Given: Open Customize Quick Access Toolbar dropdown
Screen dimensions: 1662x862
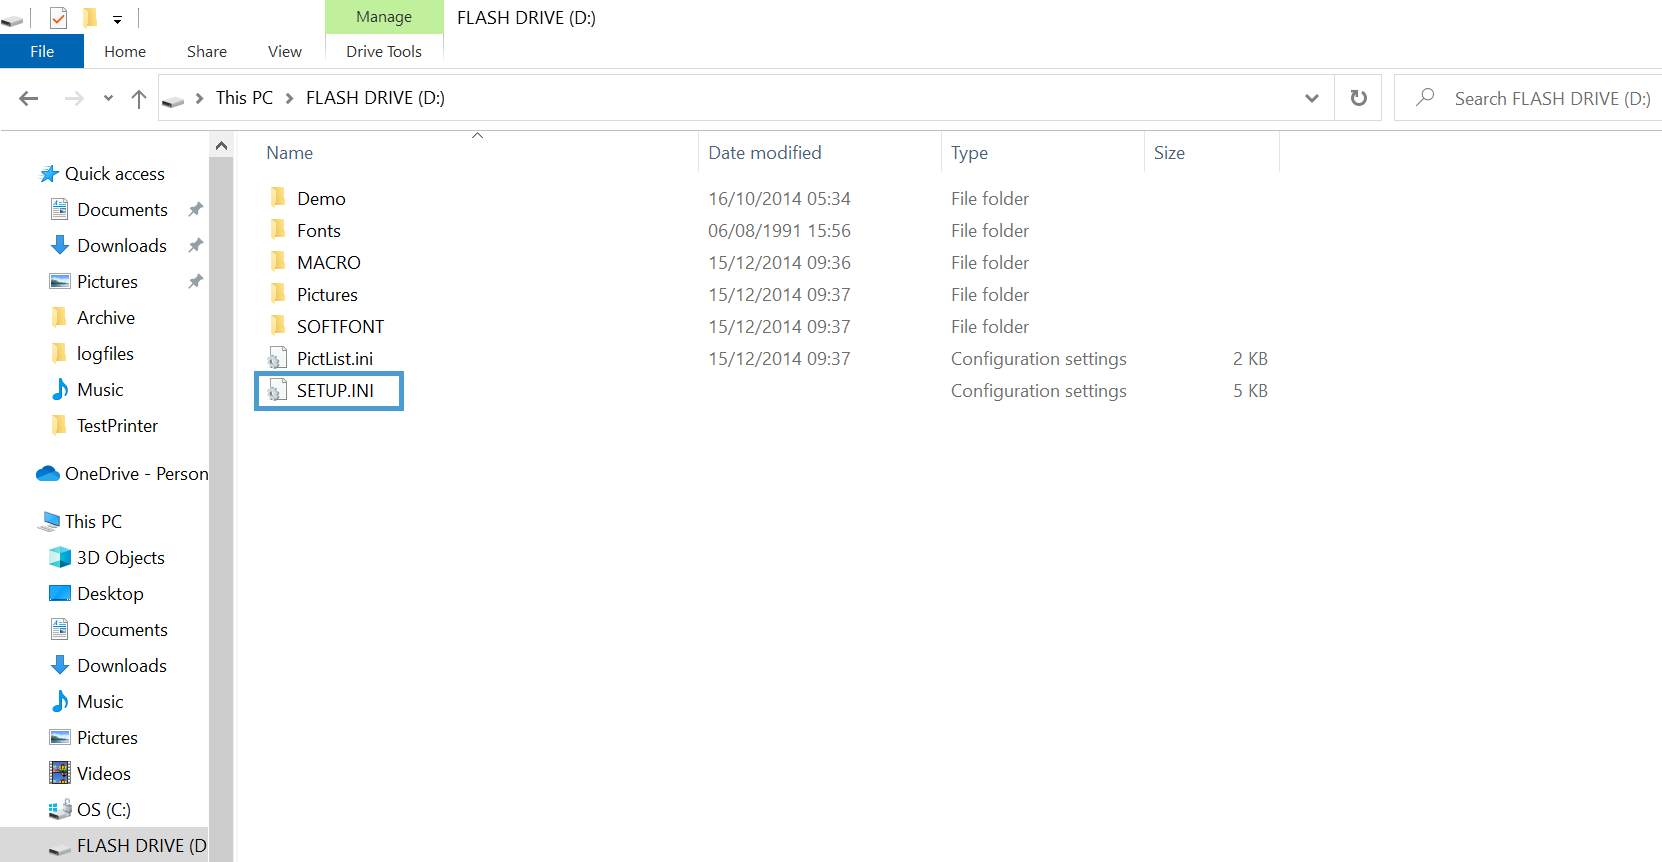Looking at the screenshot, I should (117, 19).
